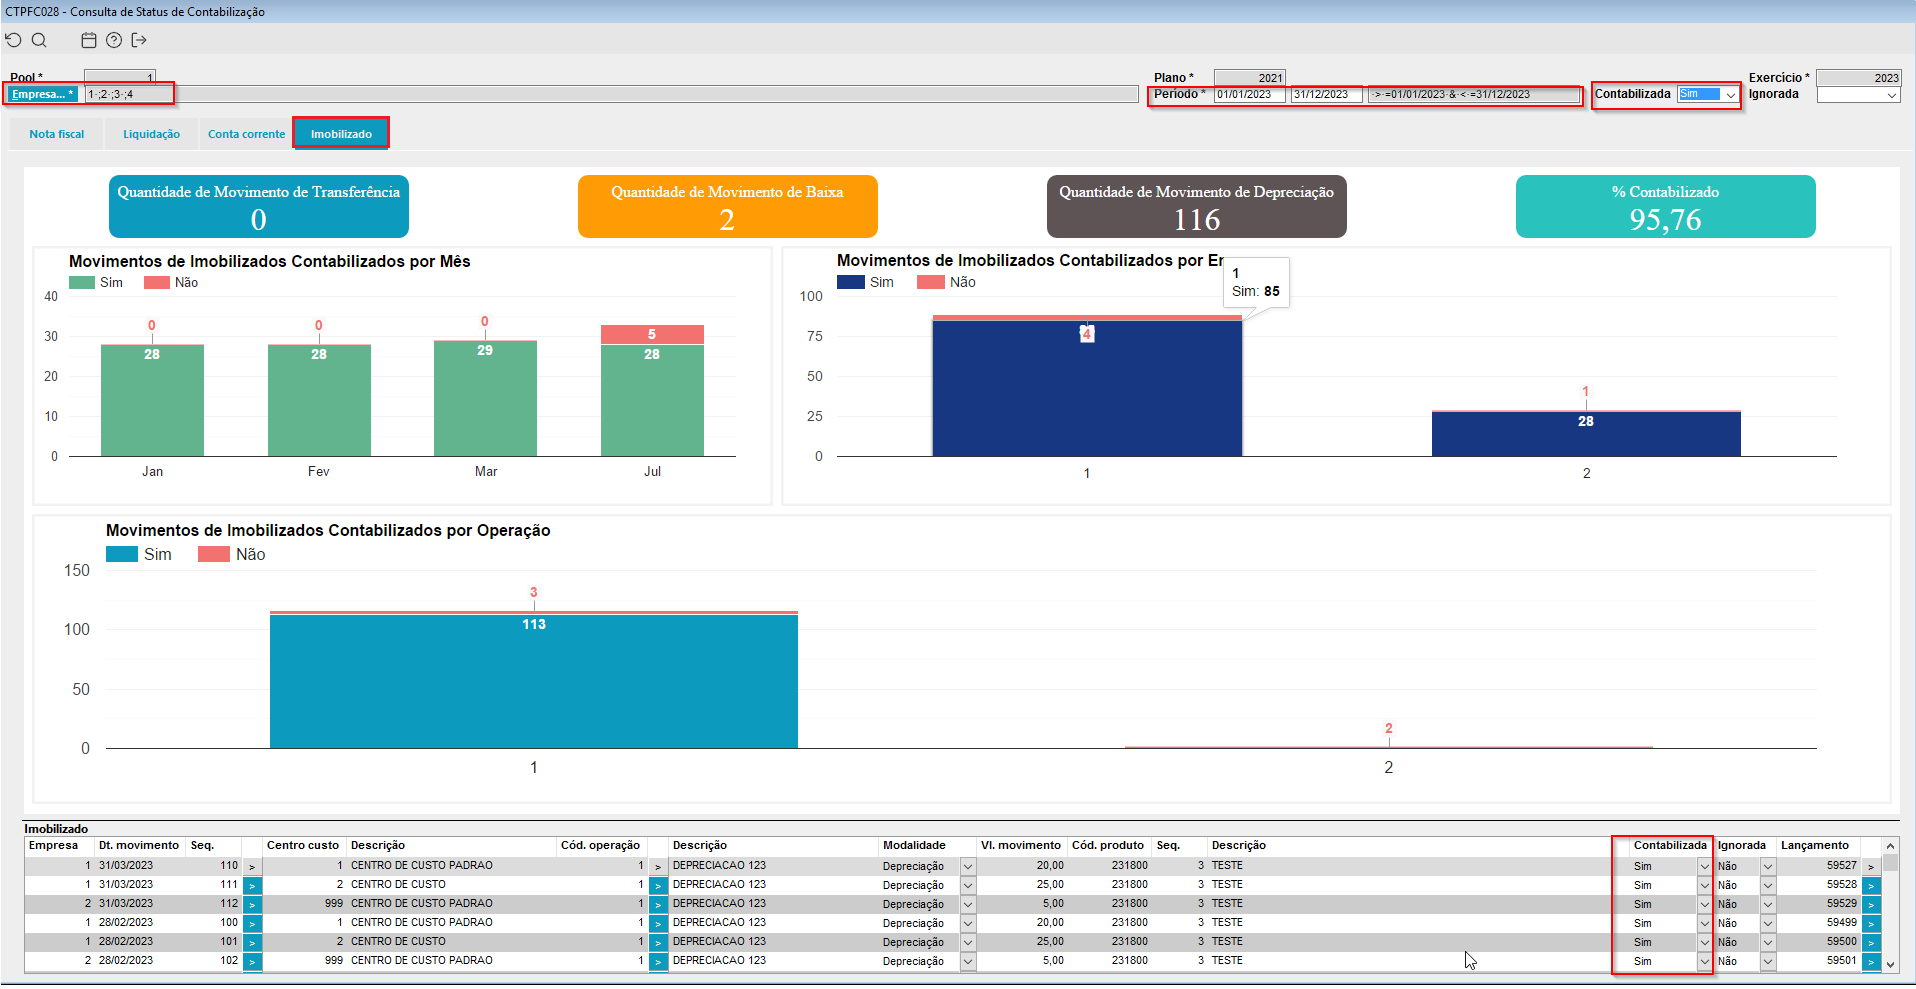Switch to the Conta corrente tab
The height and width of the screenshot is (989, 1916).
click(x=246, y=134)
